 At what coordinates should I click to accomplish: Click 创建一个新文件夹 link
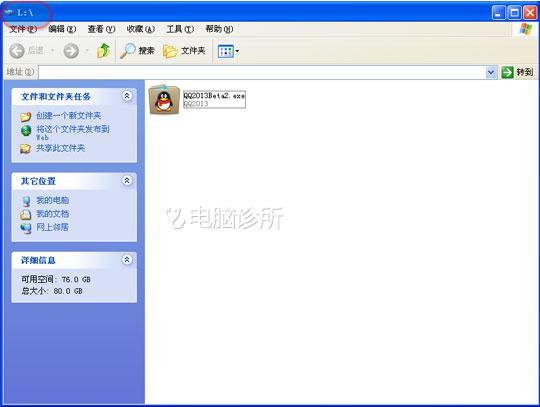point(69,116)
